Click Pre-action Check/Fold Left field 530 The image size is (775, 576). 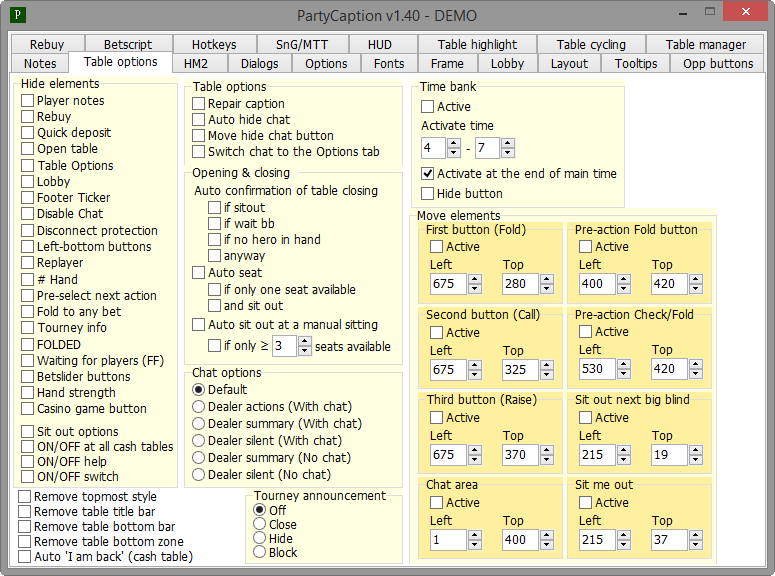[598, 369]
